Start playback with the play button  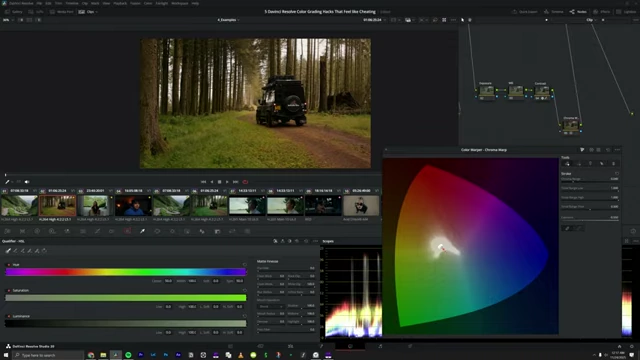click(227, 182)
